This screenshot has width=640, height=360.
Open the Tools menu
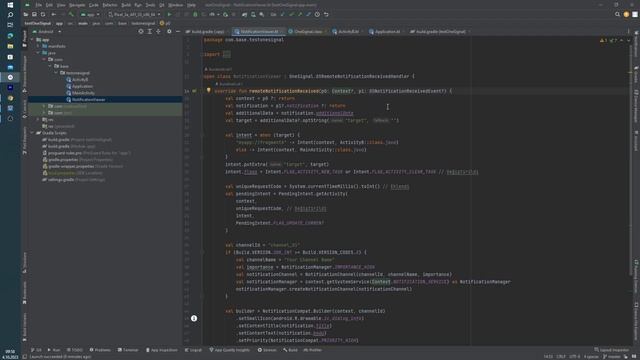[150, 5]
